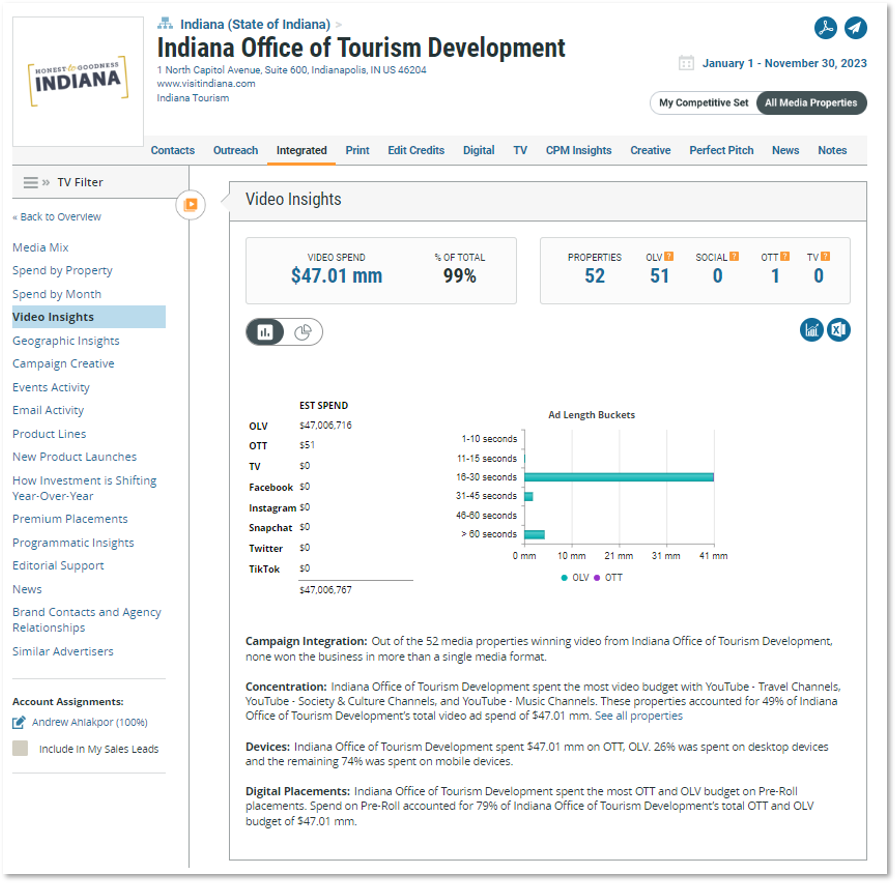Image resolution: width=896 pixels, height=883 pixels.
Task: Open the chart export icon
Action: click(x=811, y=330)
